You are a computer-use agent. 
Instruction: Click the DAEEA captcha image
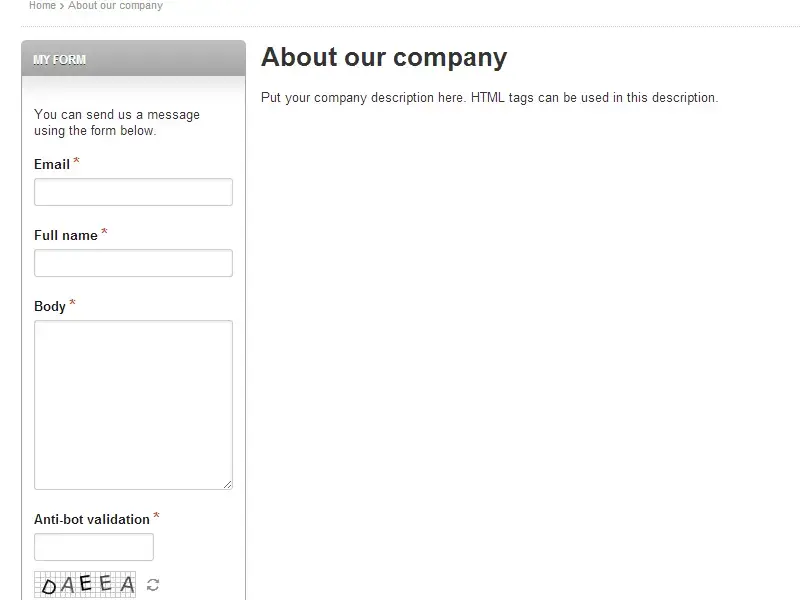[85, 585]
